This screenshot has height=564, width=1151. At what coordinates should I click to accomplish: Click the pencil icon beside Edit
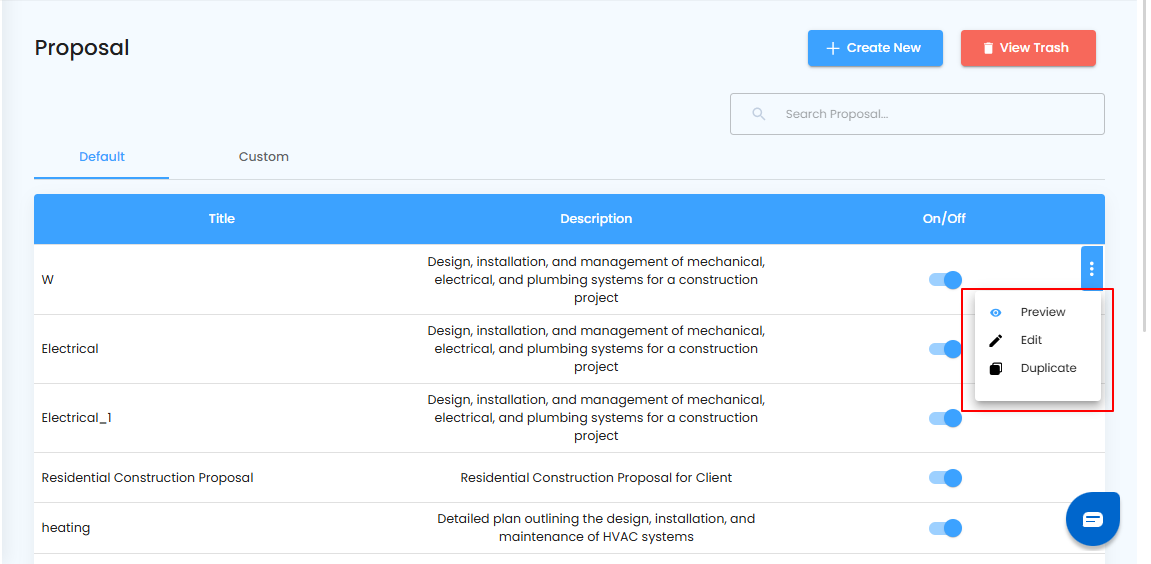pyautogui.click(x=995, y=341)
